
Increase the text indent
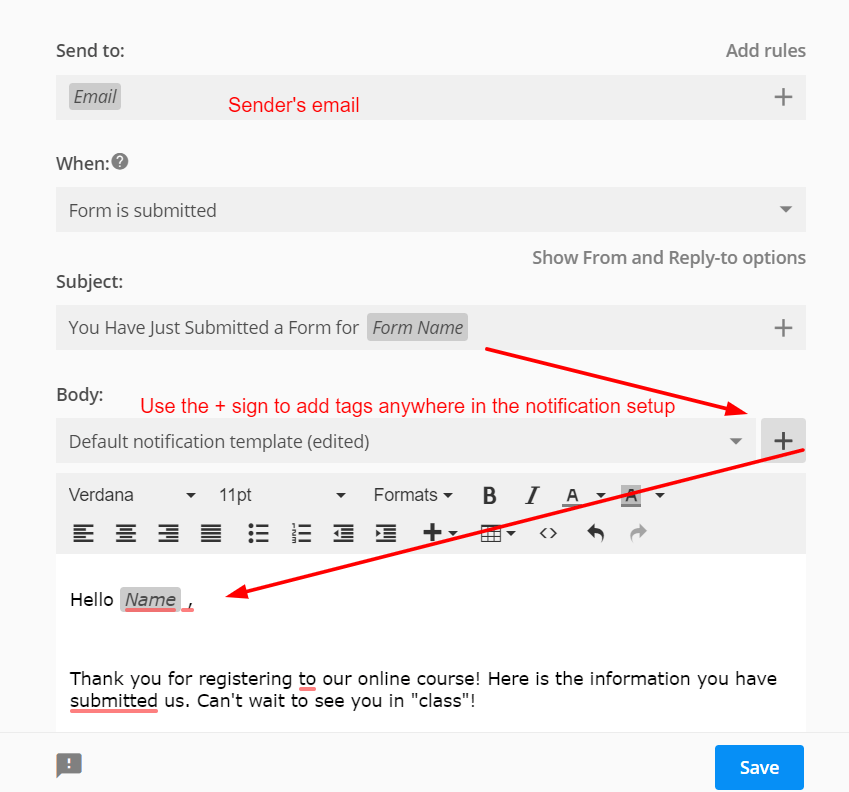(x=386, y=533)
